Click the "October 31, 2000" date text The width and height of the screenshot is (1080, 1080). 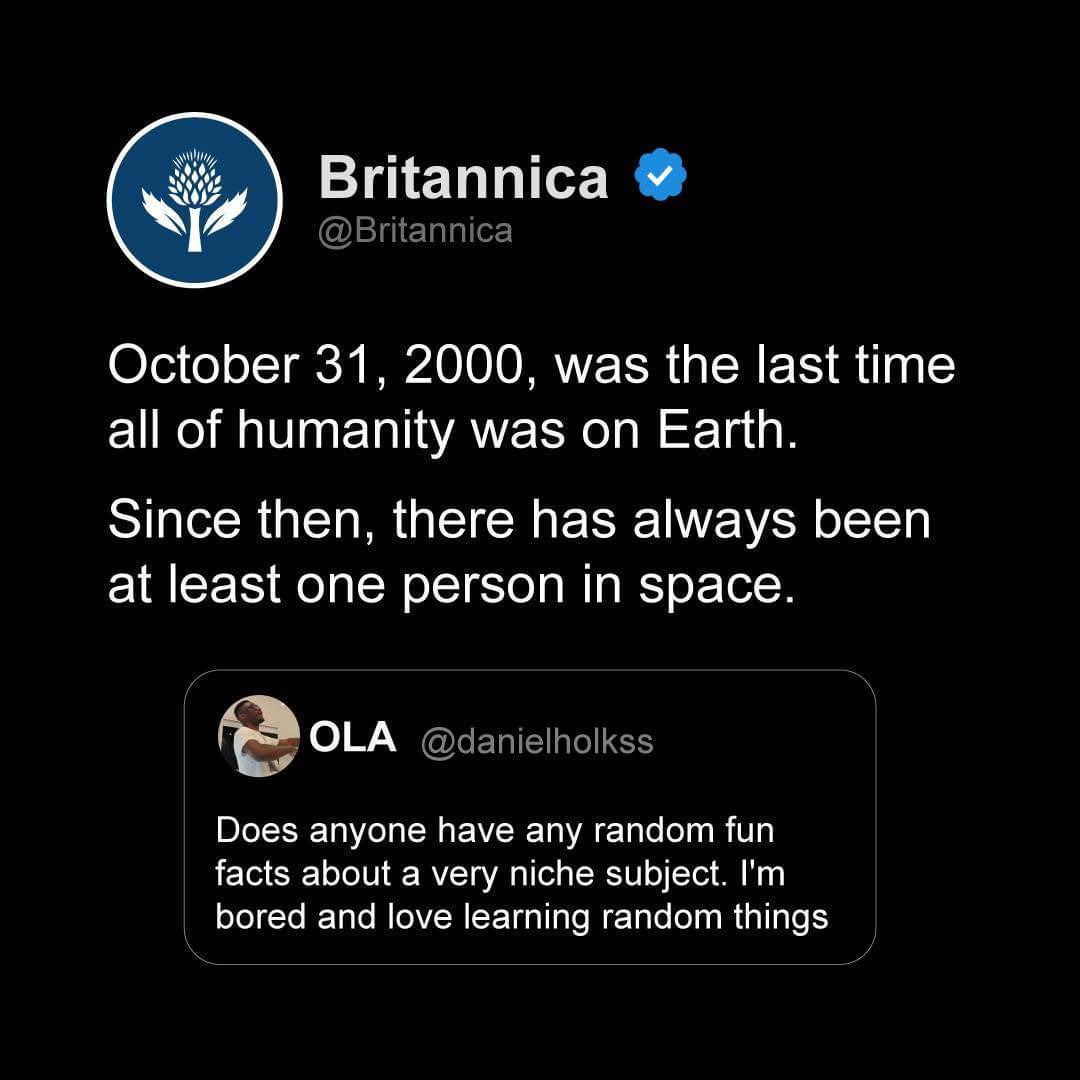pos(309,365)
